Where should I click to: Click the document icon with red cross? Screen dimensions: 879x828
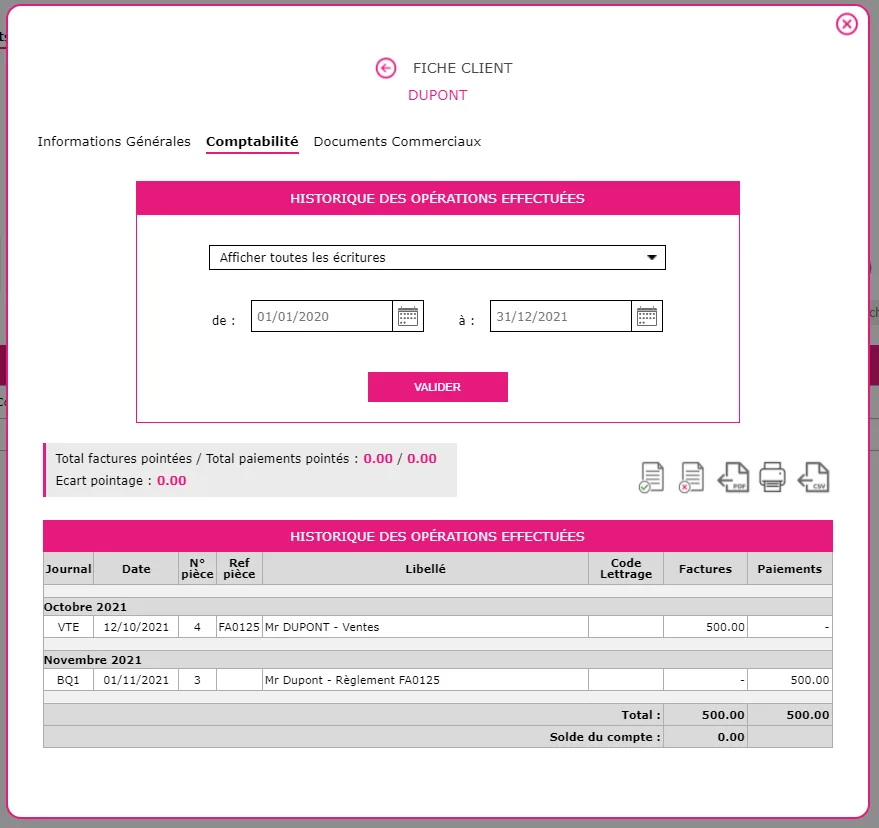tap(691, 477)
